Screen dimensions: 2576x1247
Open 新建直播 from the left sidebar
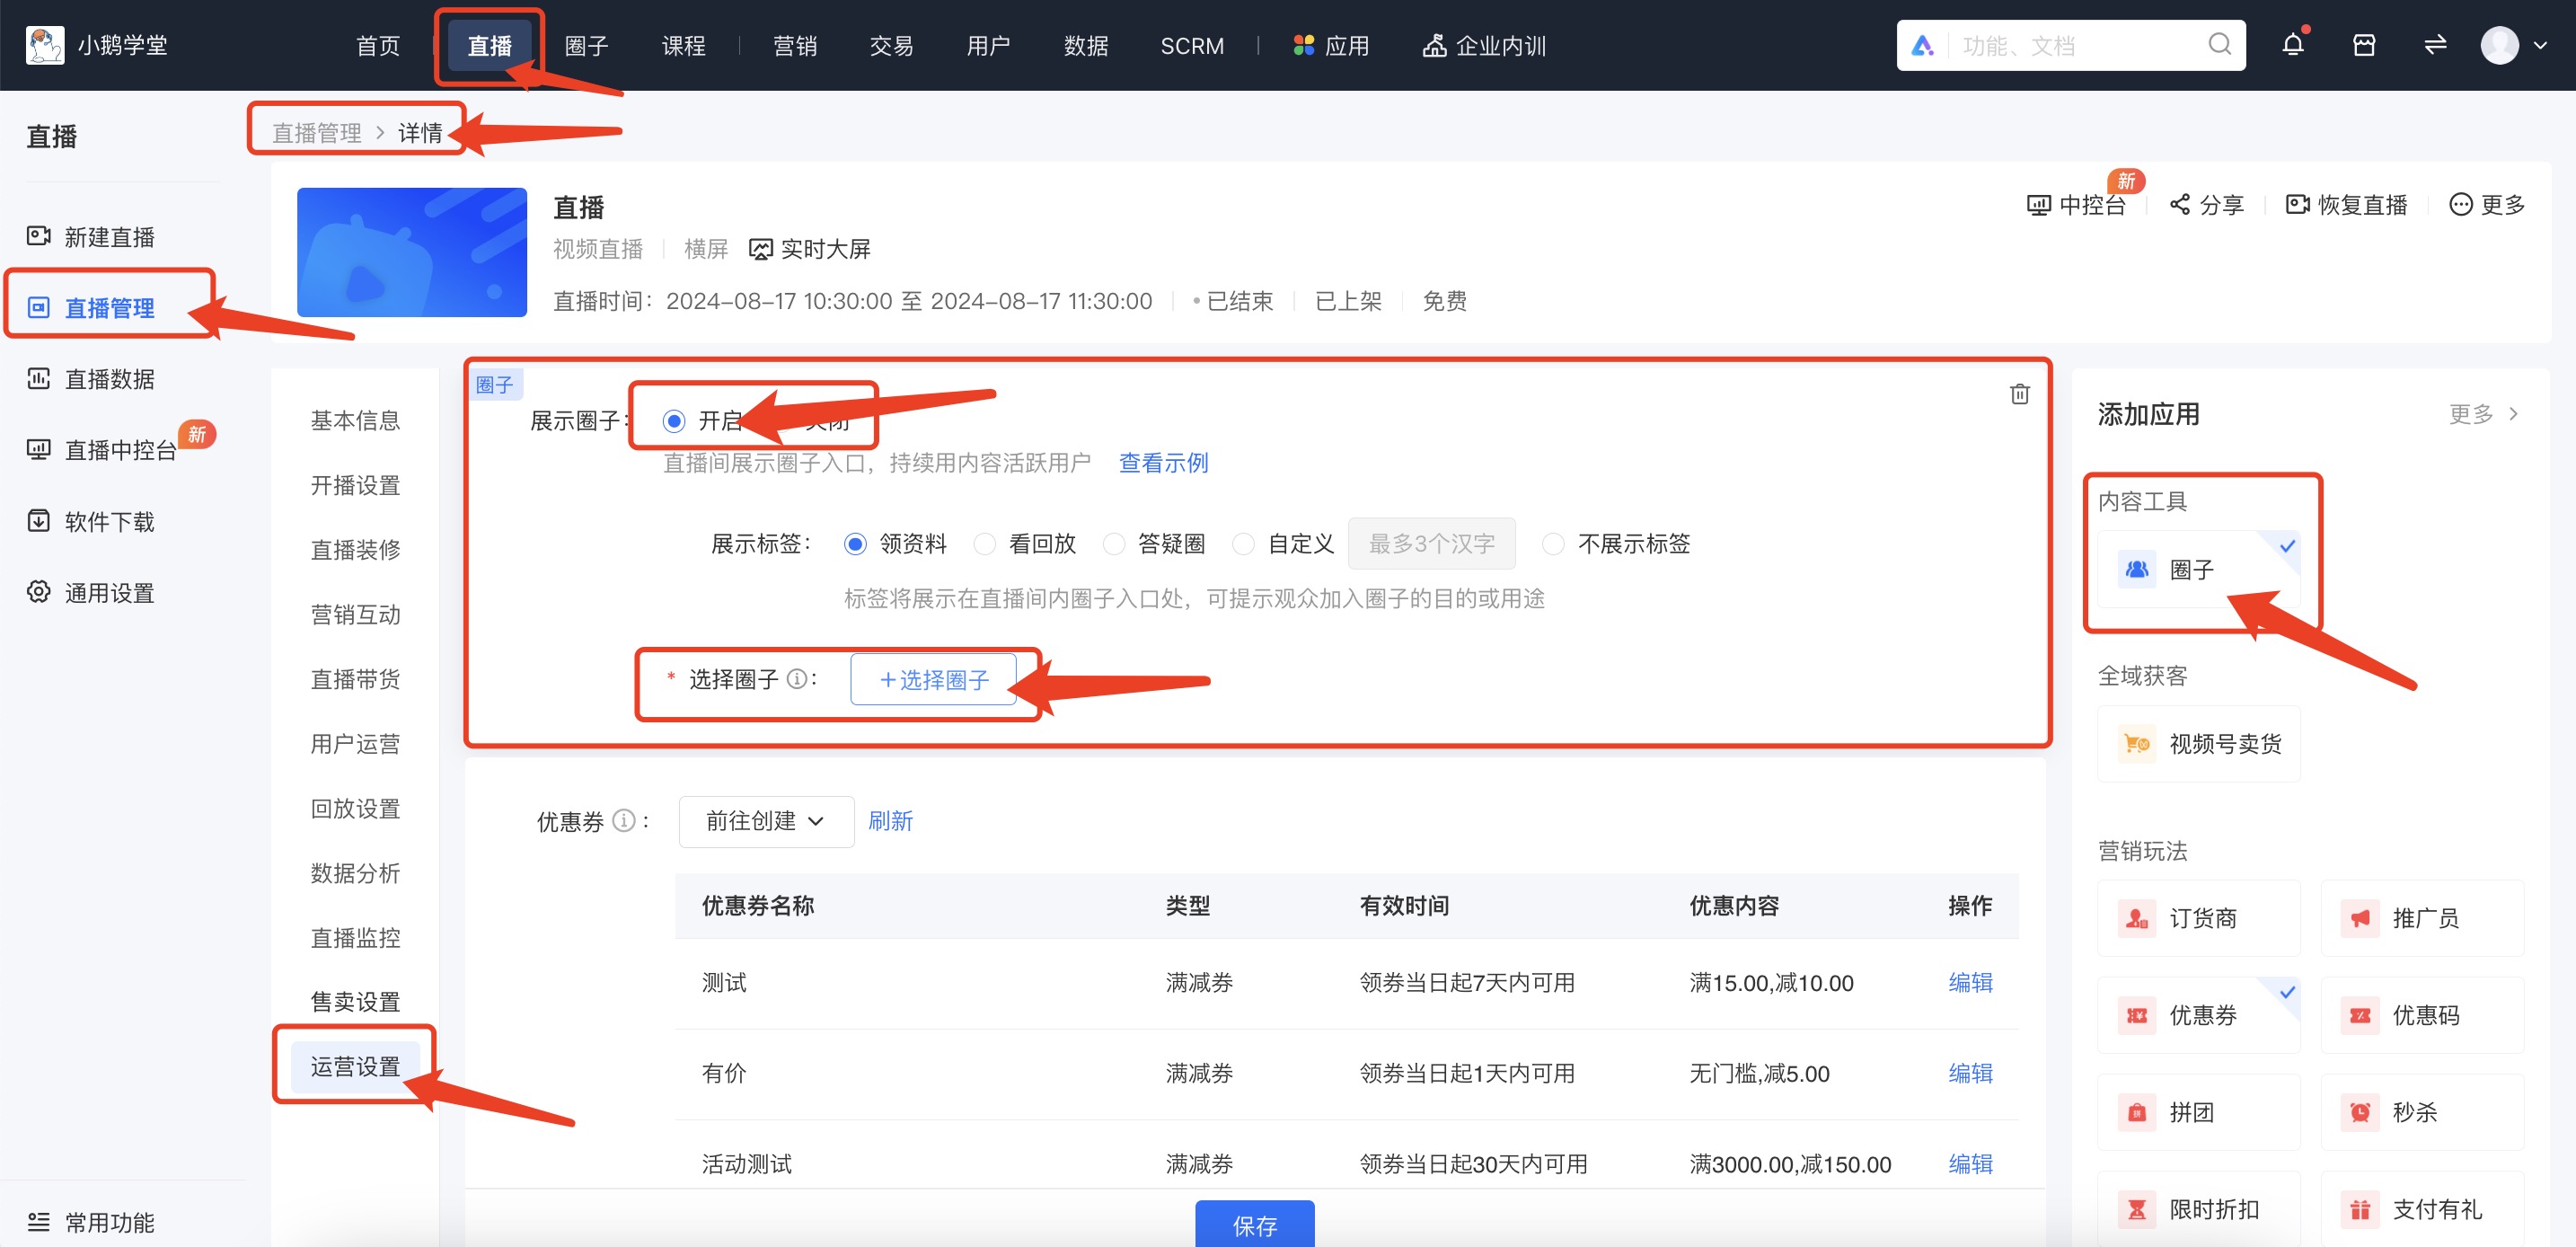pos(110,236)
